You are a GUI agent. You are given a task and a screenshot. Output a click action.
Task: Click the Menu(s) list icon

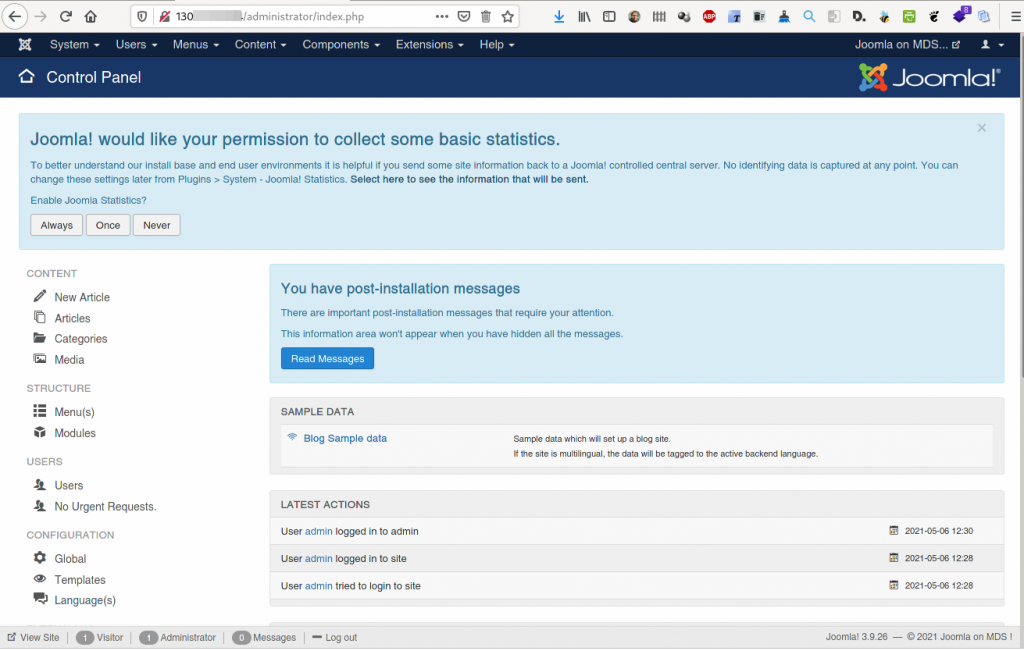pyautogui.click(x=40, y=411)
